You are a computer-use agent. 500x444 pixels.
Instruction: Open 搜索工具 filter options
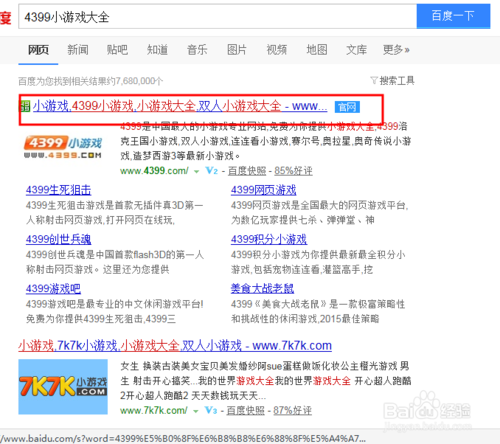397,81
